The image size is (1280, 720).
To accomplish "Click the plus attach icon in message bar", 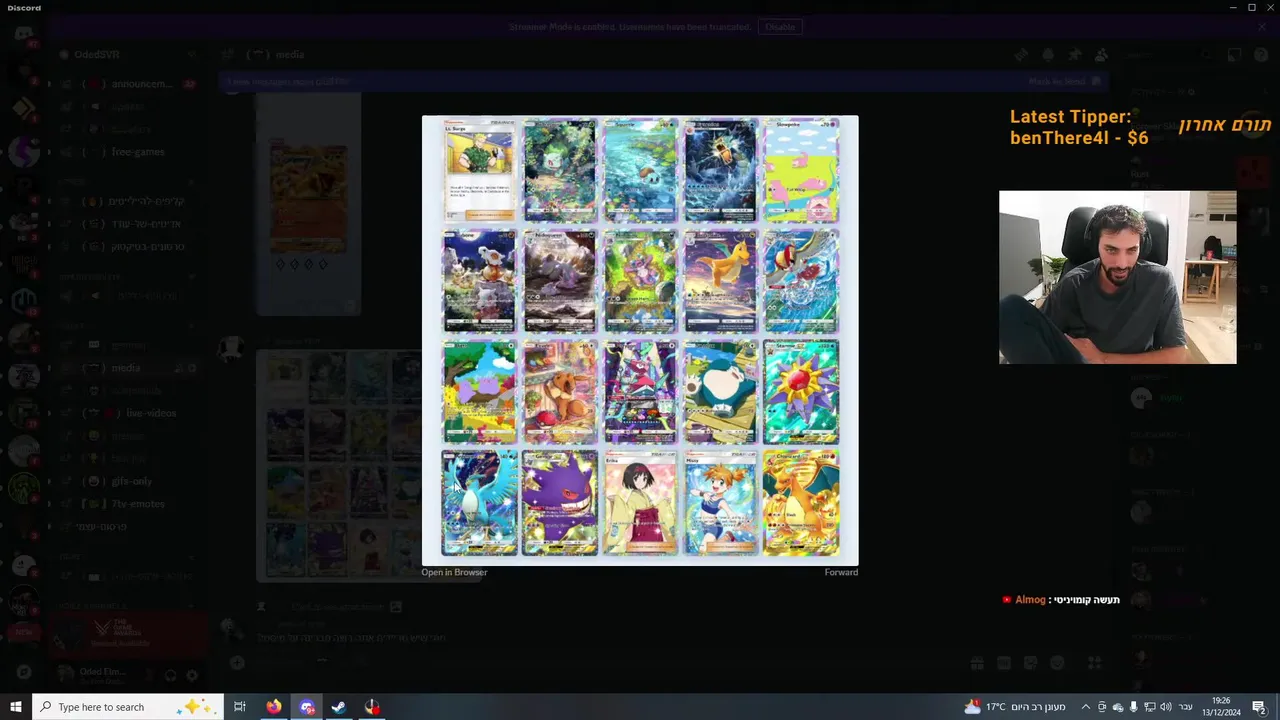I will (237, 662).
